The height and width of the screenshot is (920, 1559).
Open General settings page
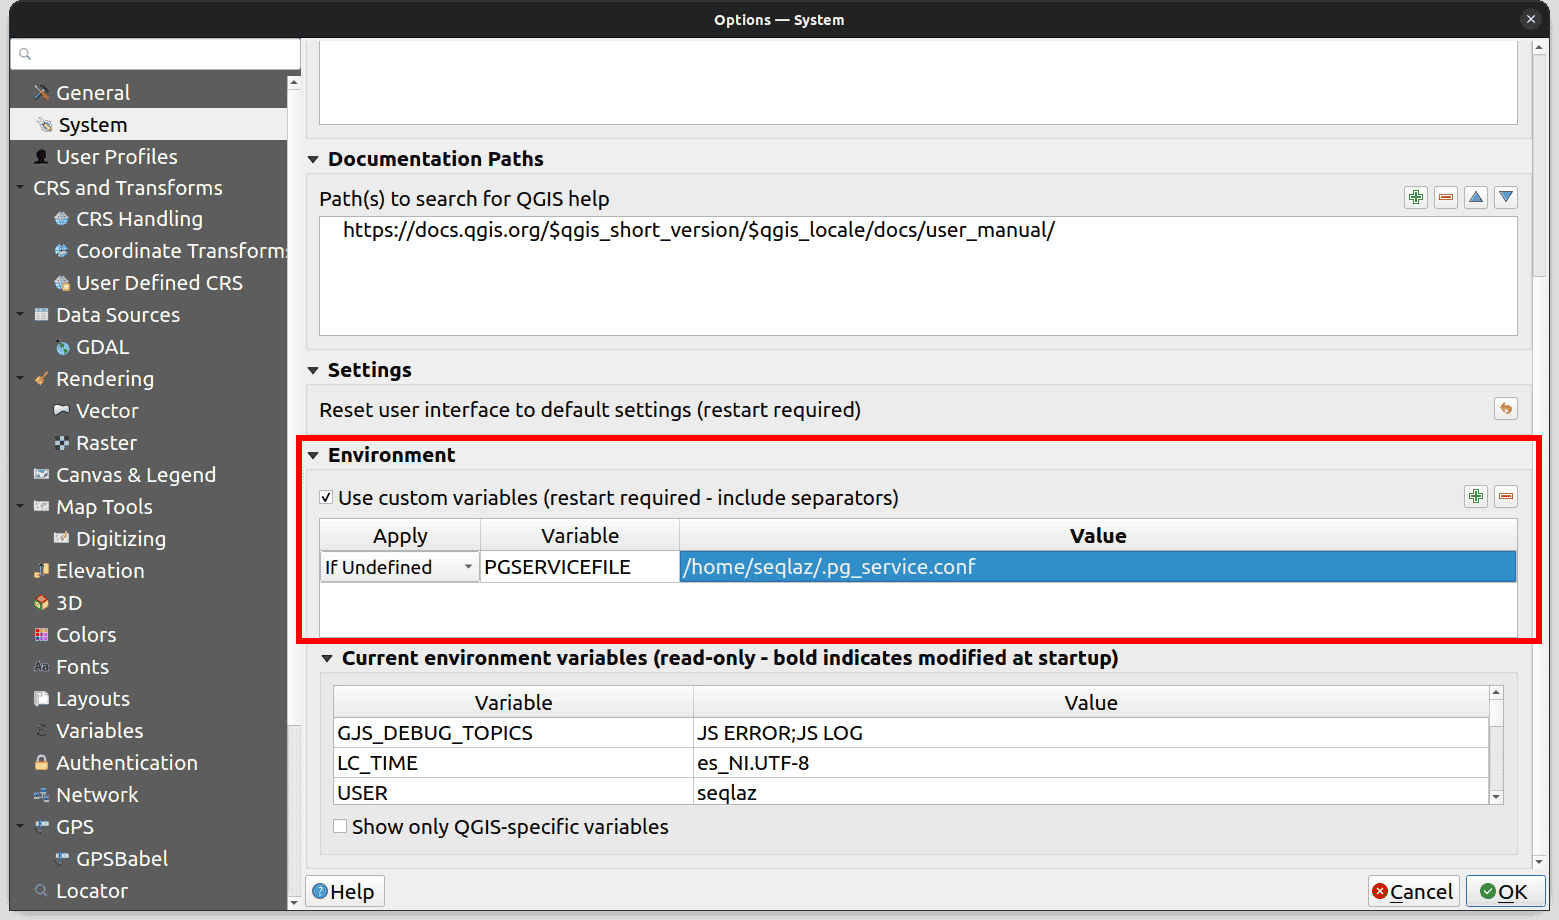click(x=93, y=92)
